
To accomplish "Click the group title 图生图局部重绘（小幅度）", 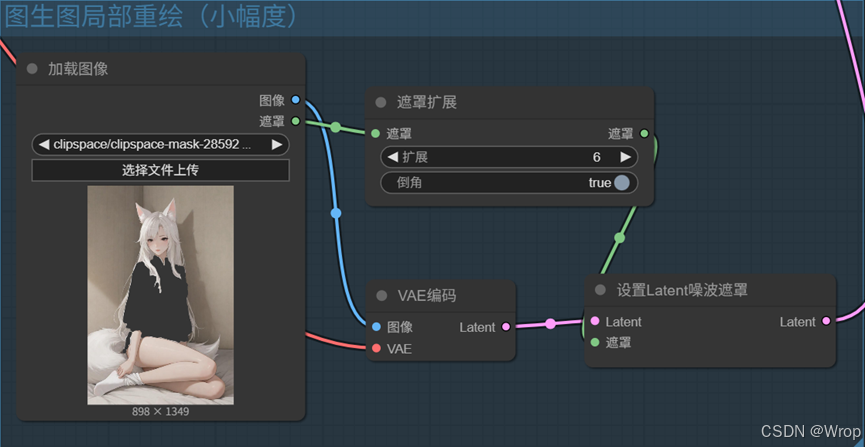I will point(152,17).
